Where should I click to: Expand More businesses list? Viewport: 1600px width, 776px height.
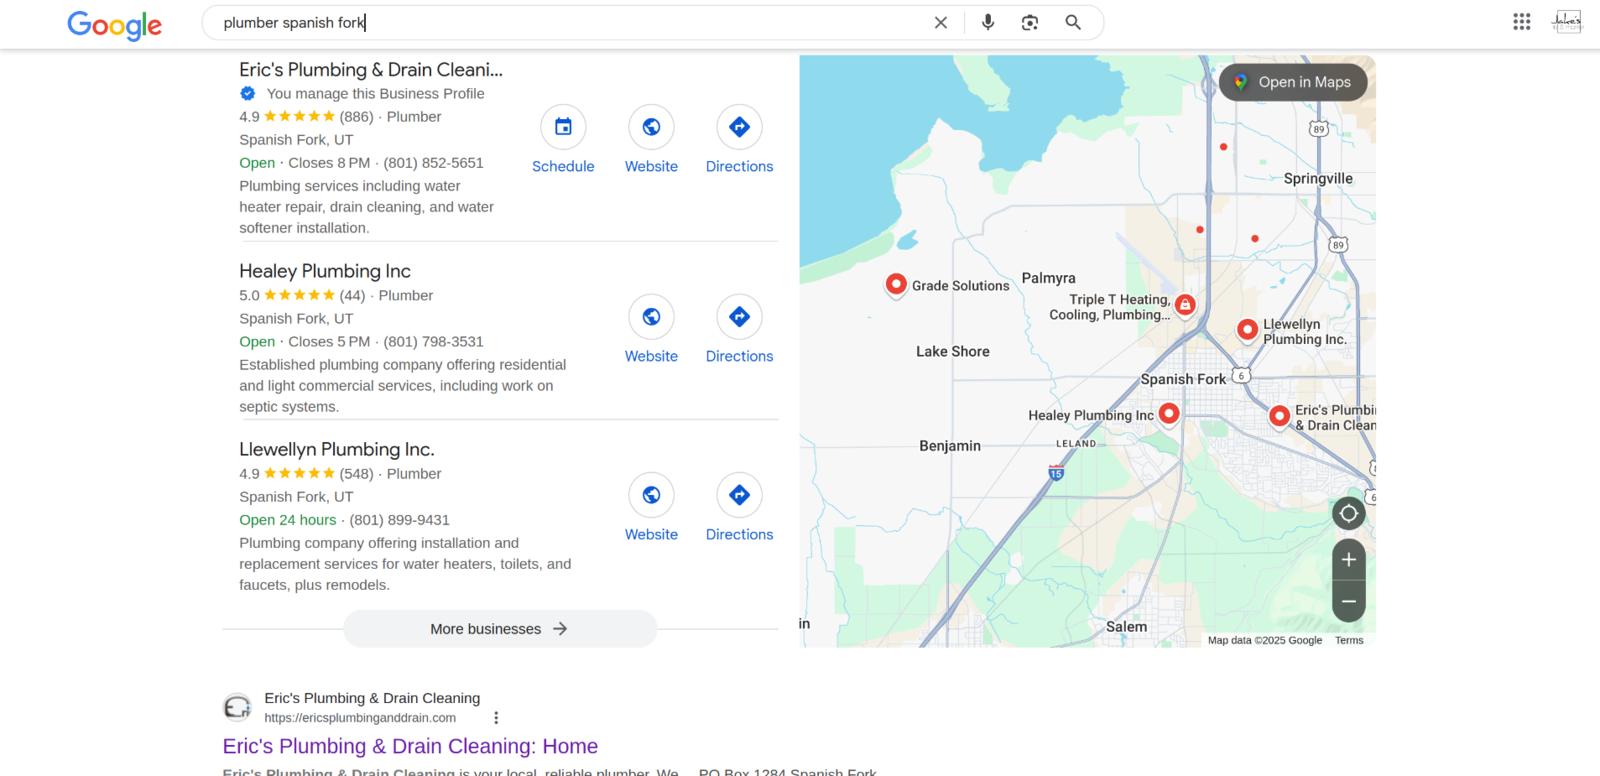pyautogui.click(x=499, y=629)
